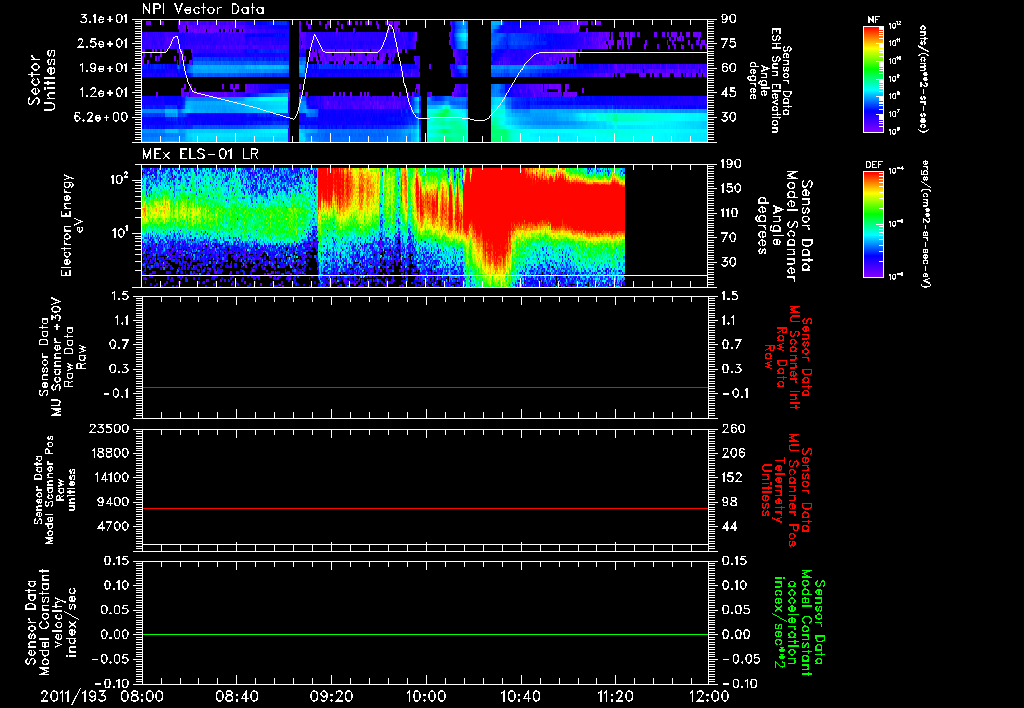Click the MU Scanner +30V Raw Data label

pos(63,357)
